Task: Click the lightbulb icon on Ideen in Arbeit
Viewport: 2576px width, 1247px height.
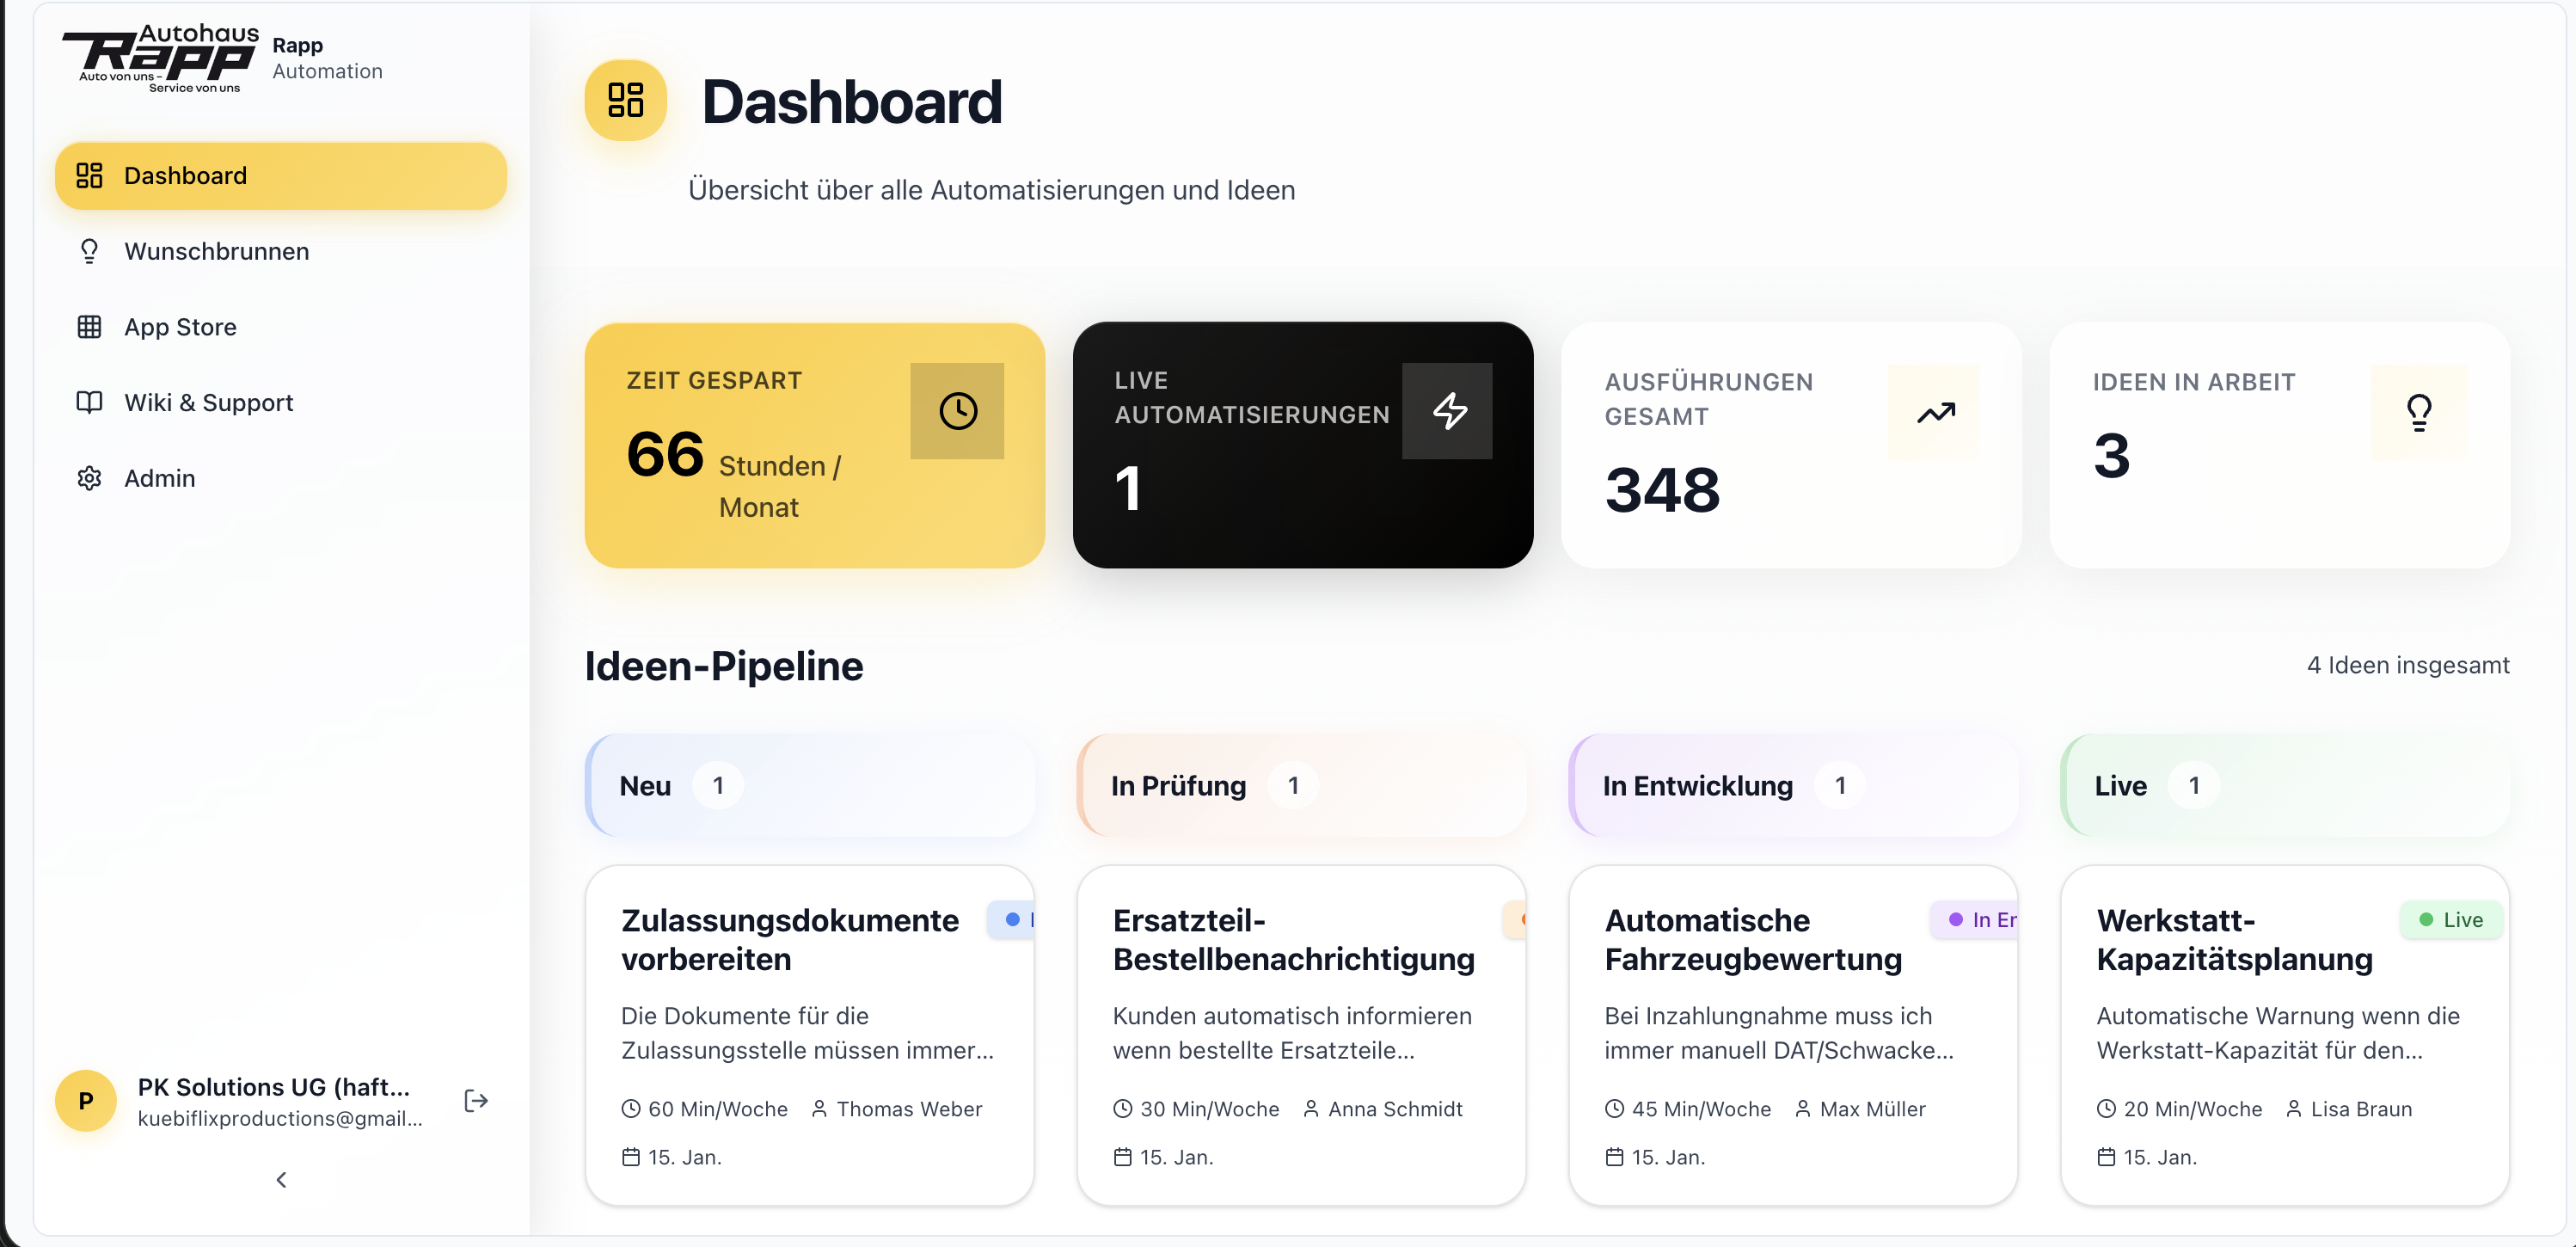Action: 2418,410
